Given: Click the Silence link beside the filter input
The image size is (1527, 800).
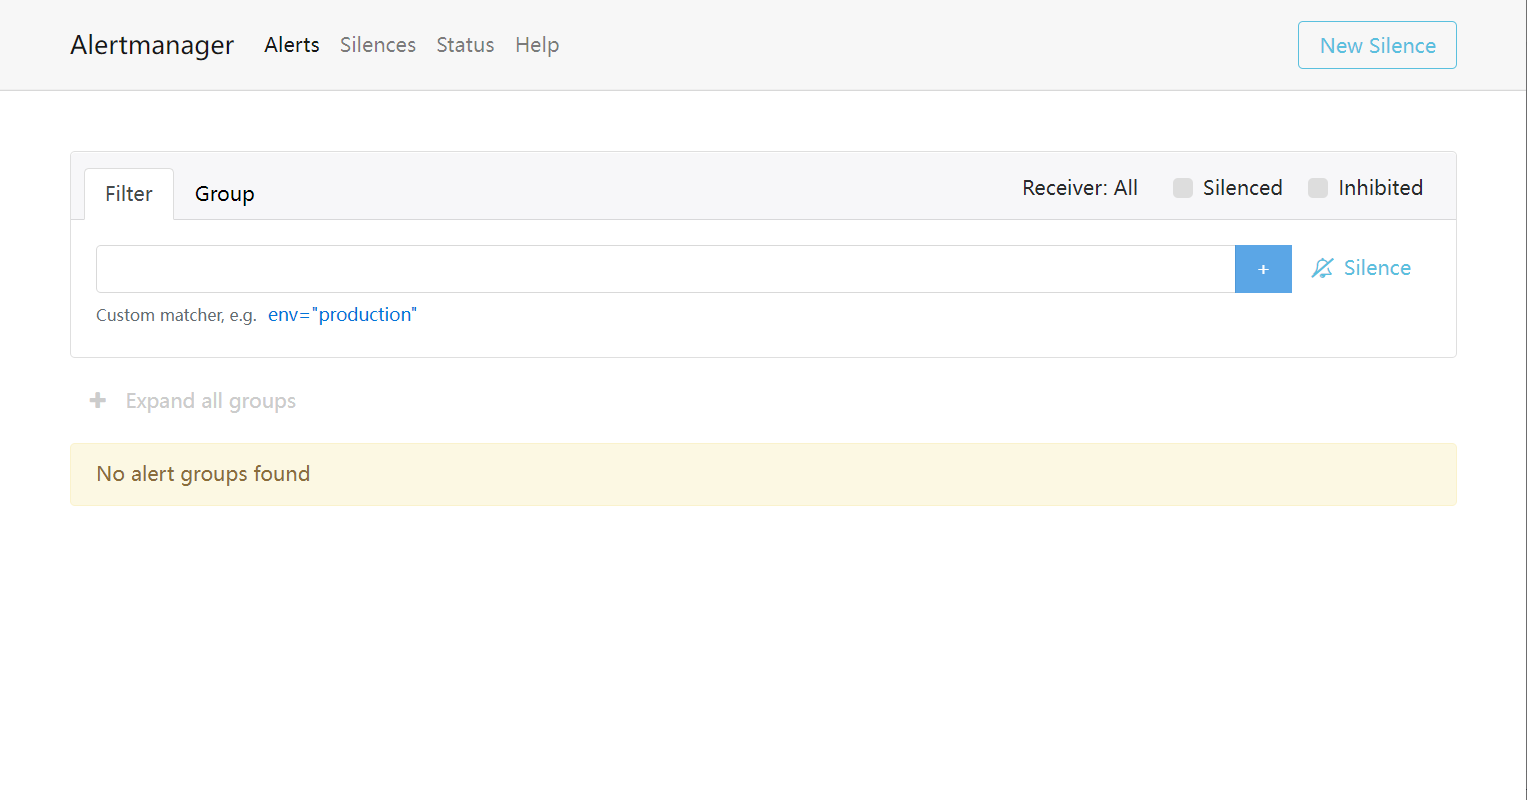Looking at the screenshot, I should (1361, 268).
